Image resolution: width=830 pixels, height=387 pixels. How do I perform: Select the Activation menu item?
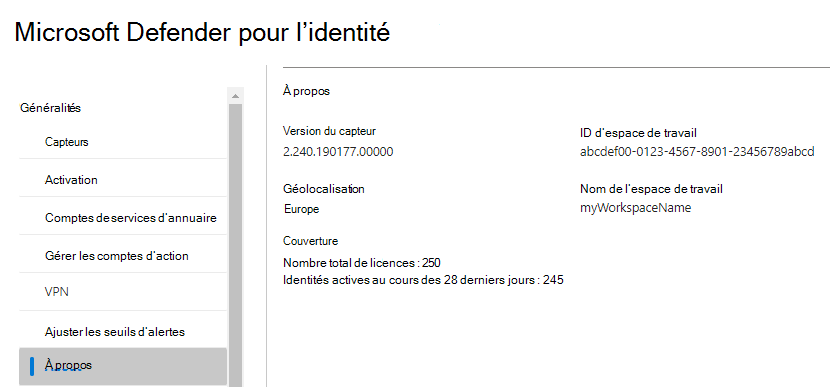[x=123, y=179]
